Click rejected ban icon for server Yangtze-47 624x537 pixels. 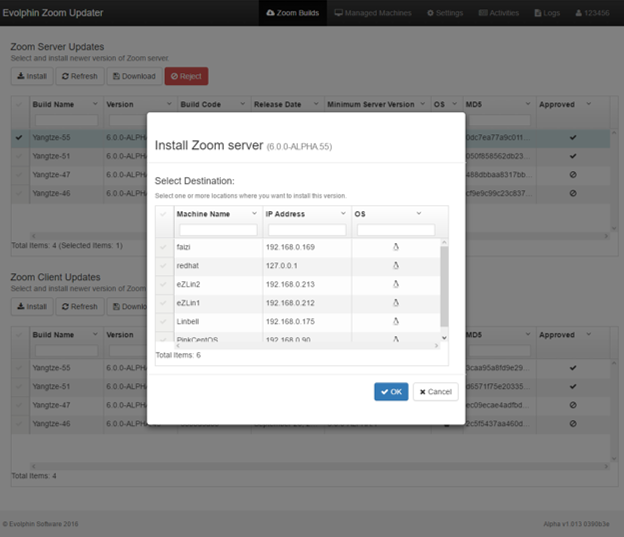pyautogui.click(x=573, y=175)
